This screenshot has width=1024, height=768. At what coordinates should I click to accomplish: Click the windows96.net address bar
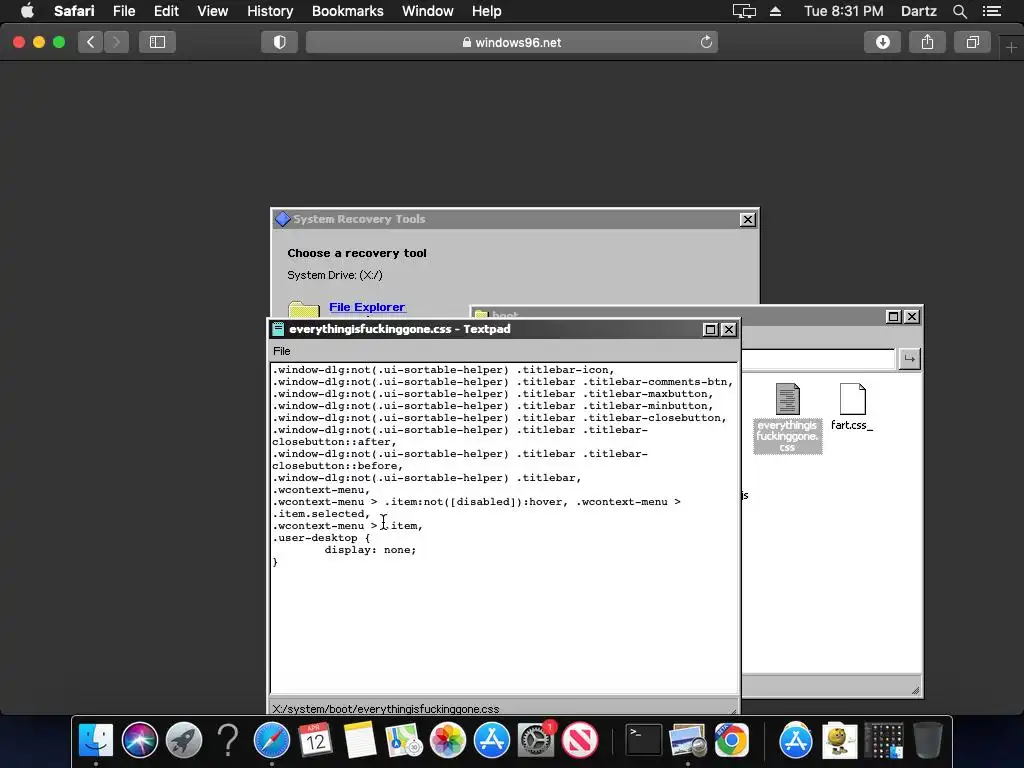(x=512, y=42)
